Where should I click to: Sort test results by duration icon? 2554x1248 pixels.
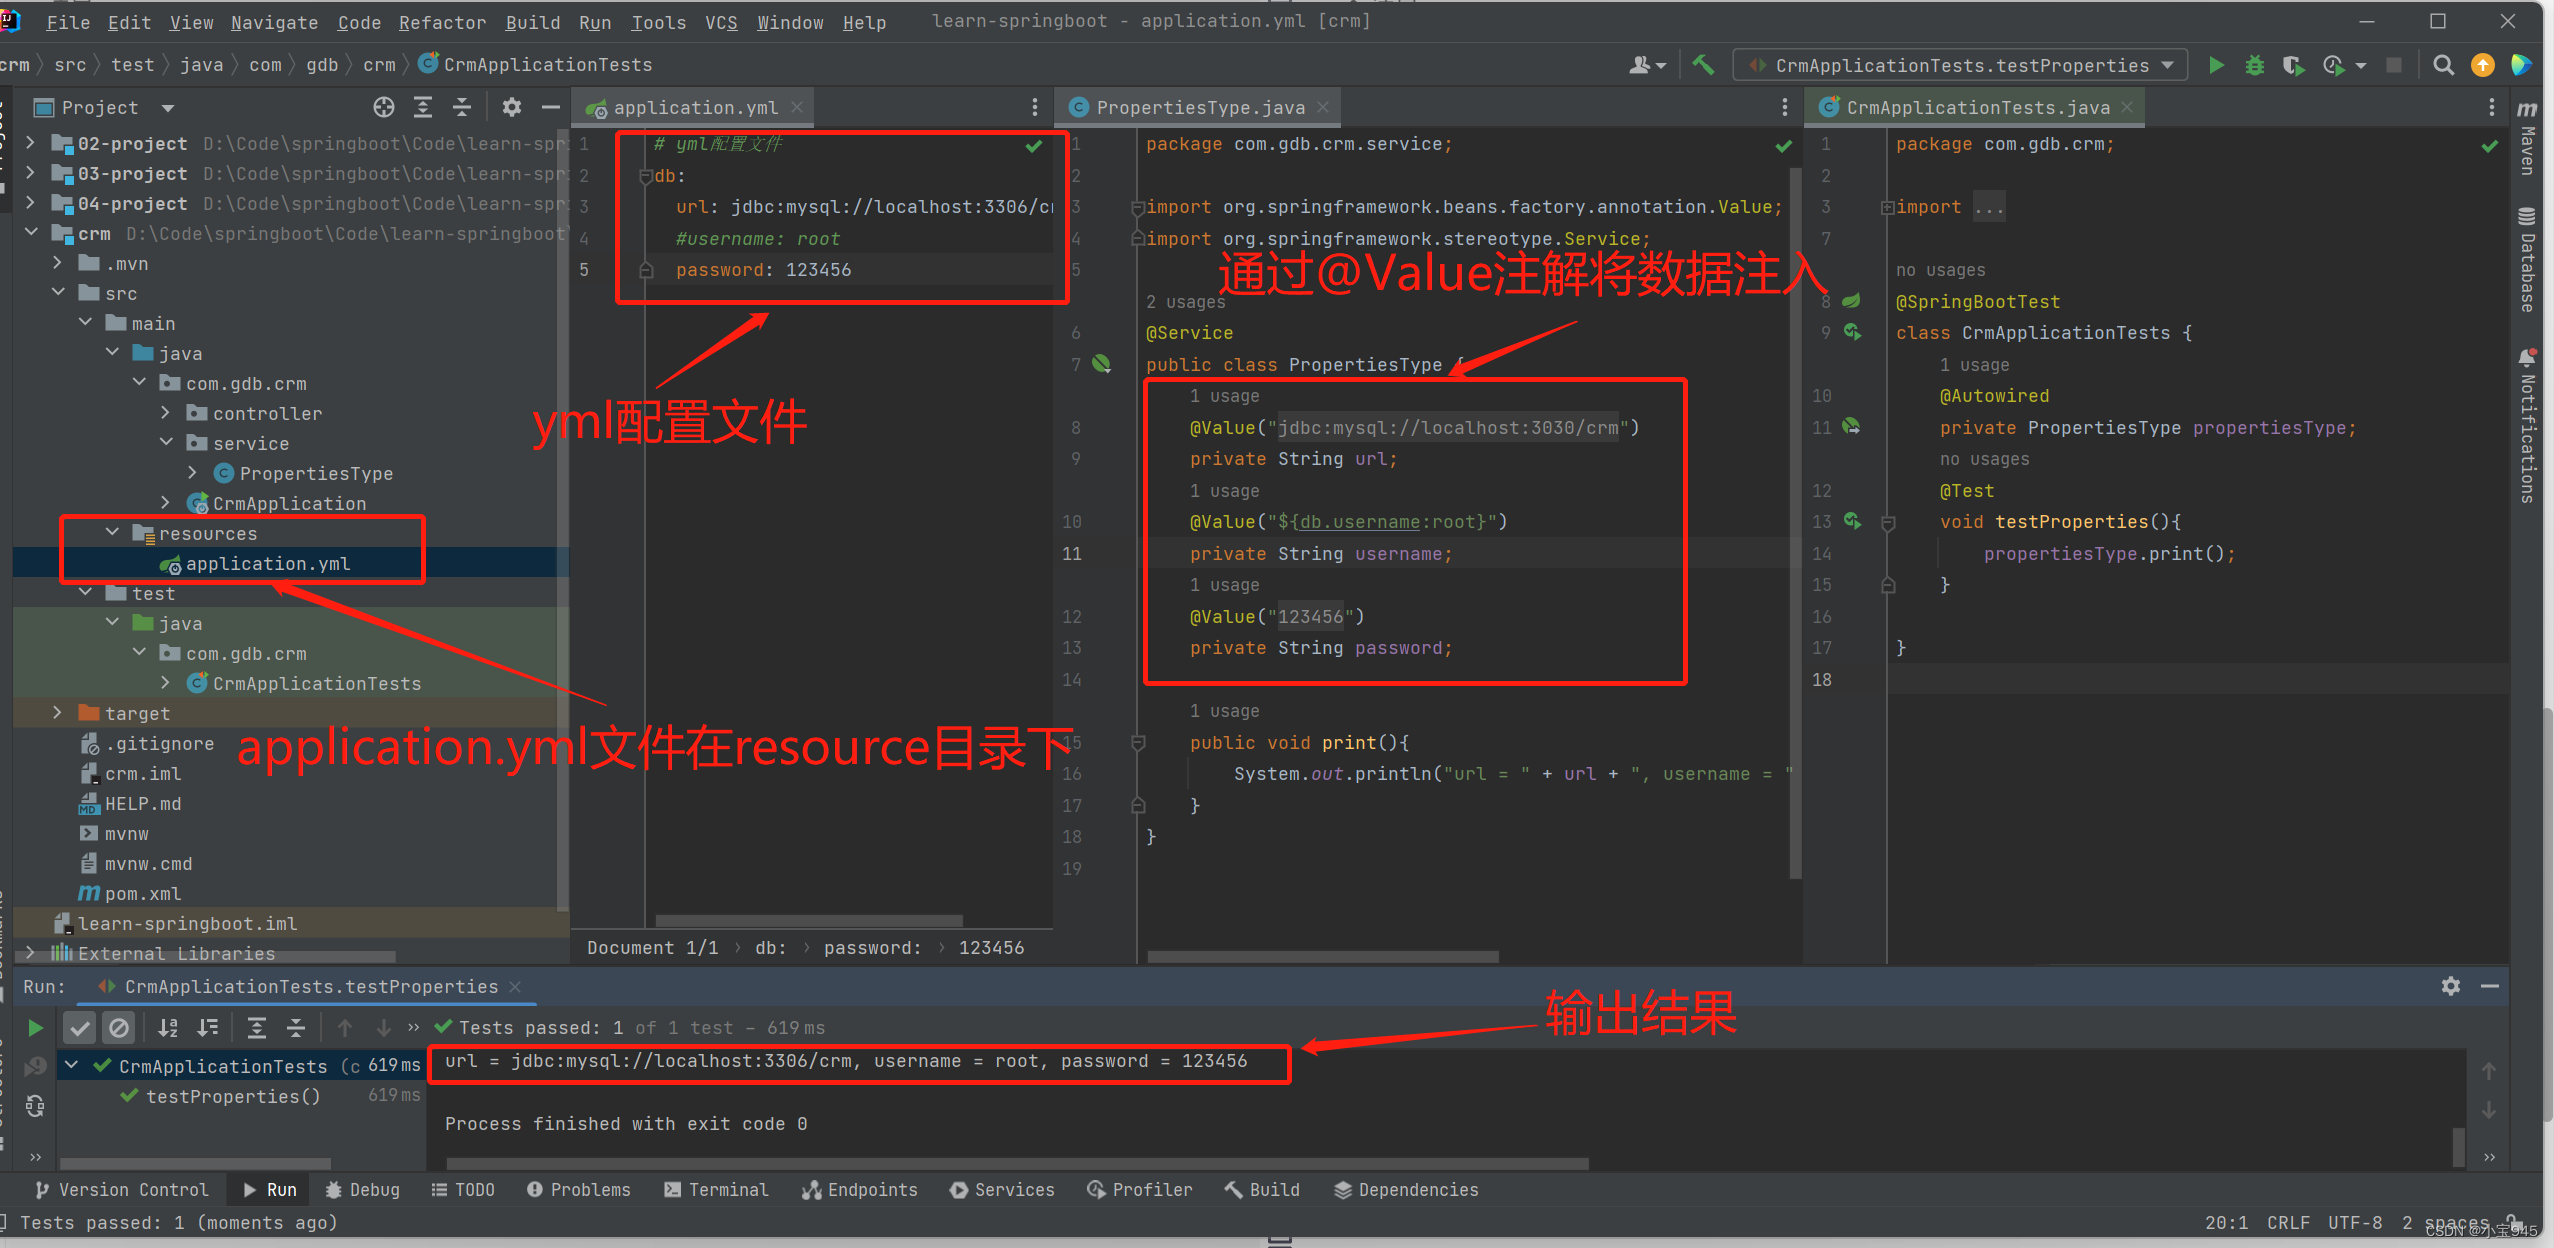pyautogui.click(x=207, y=1027)
